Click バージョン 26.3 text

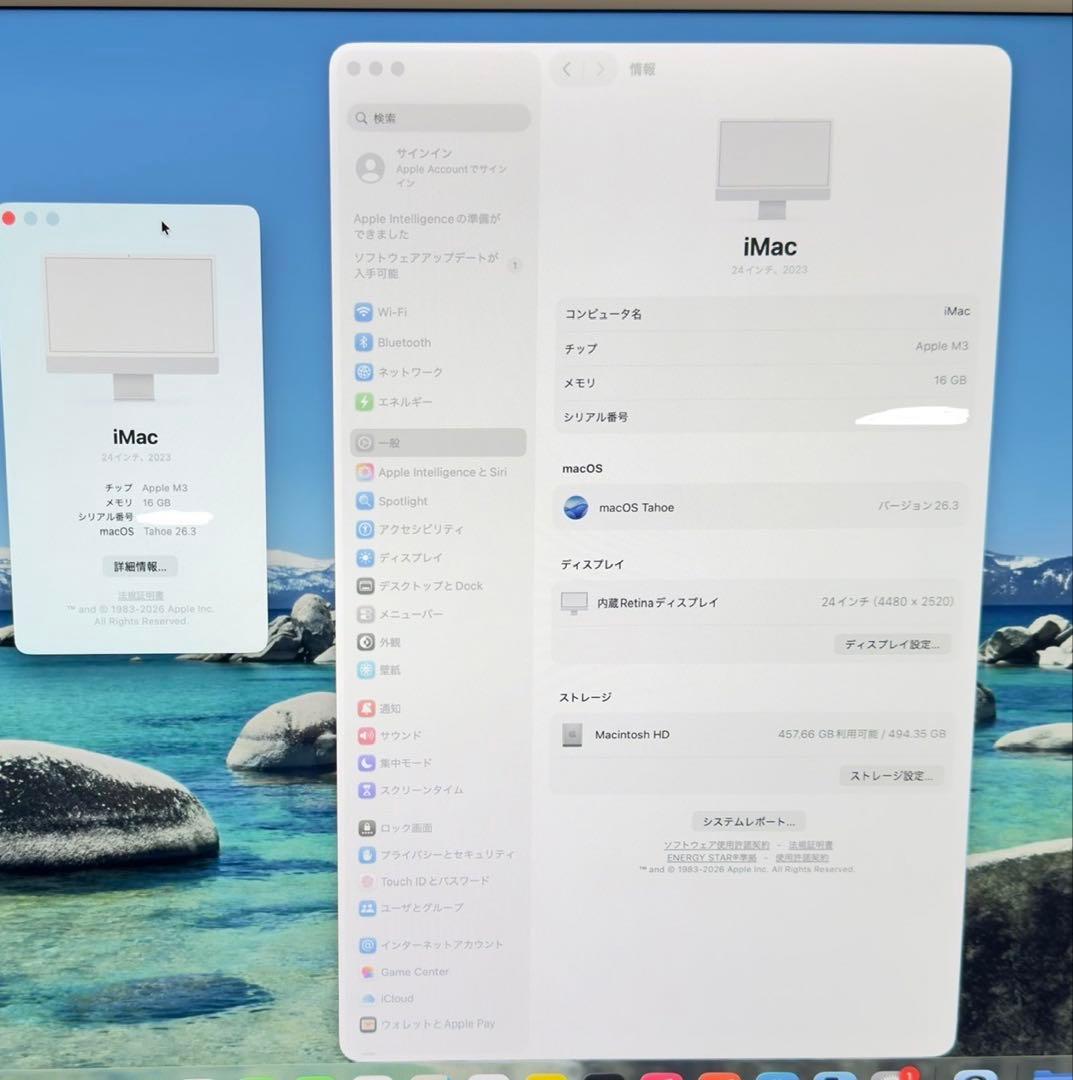[918, 506]
